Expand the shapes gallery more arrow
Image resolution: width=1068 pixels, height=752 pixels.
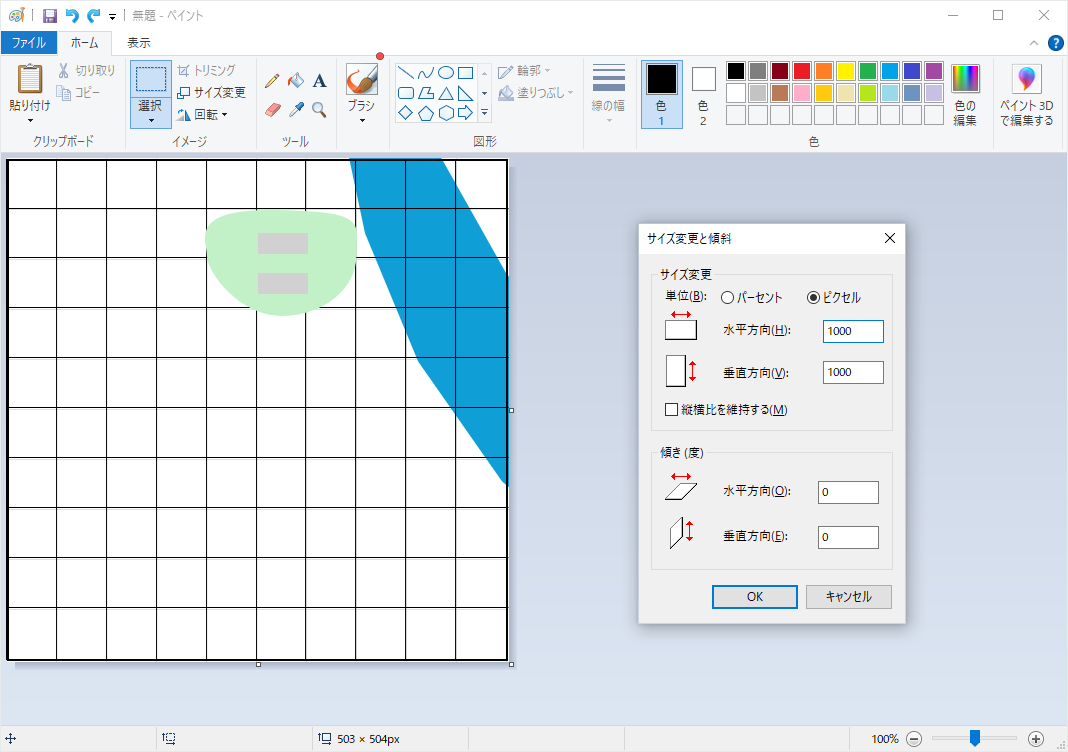pos(484,113)
